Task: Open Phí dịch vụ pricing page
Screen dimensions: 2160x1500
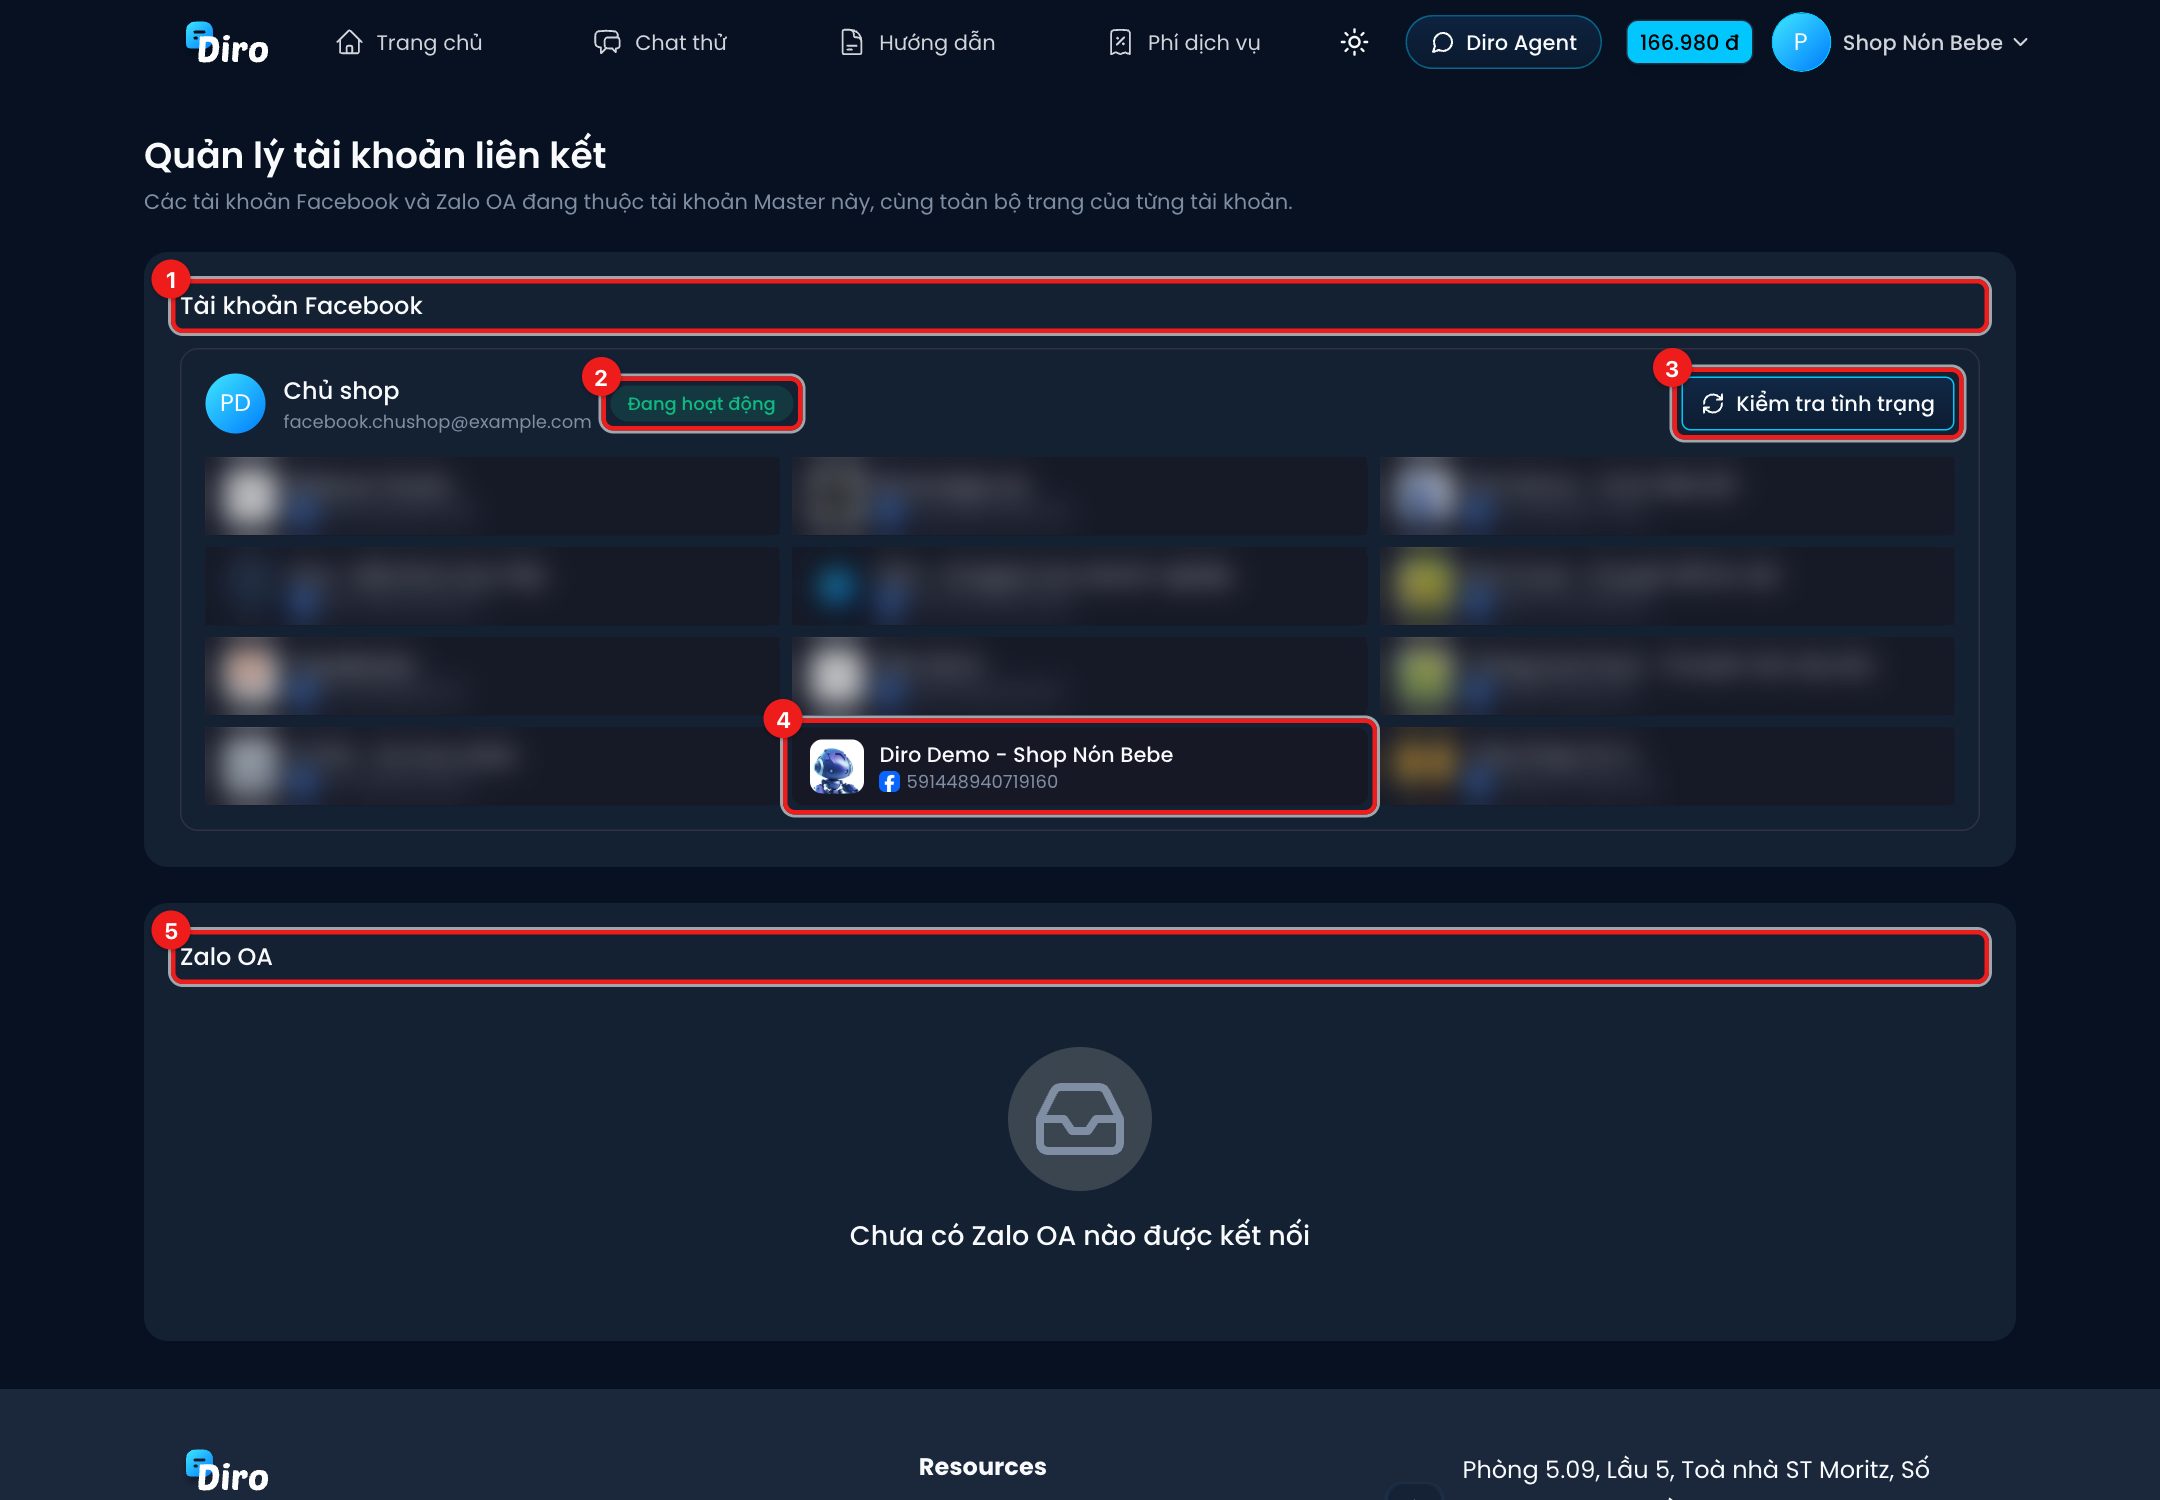Action: tap(1184, 42)
